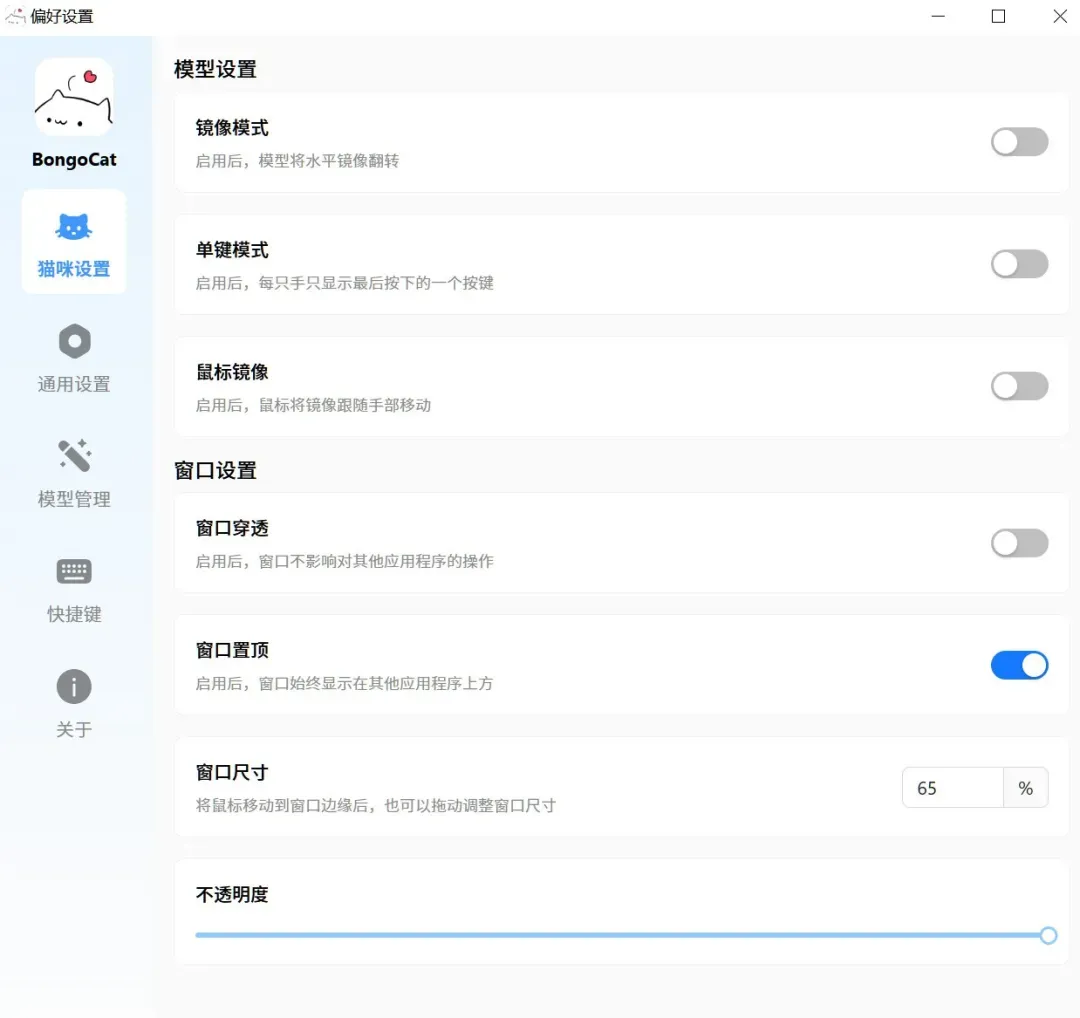Click description 启用后，窗口不影响对其他应用程序的操作
The height and width of the screenshot is (1018, 1080).
(x=344, y=561)
